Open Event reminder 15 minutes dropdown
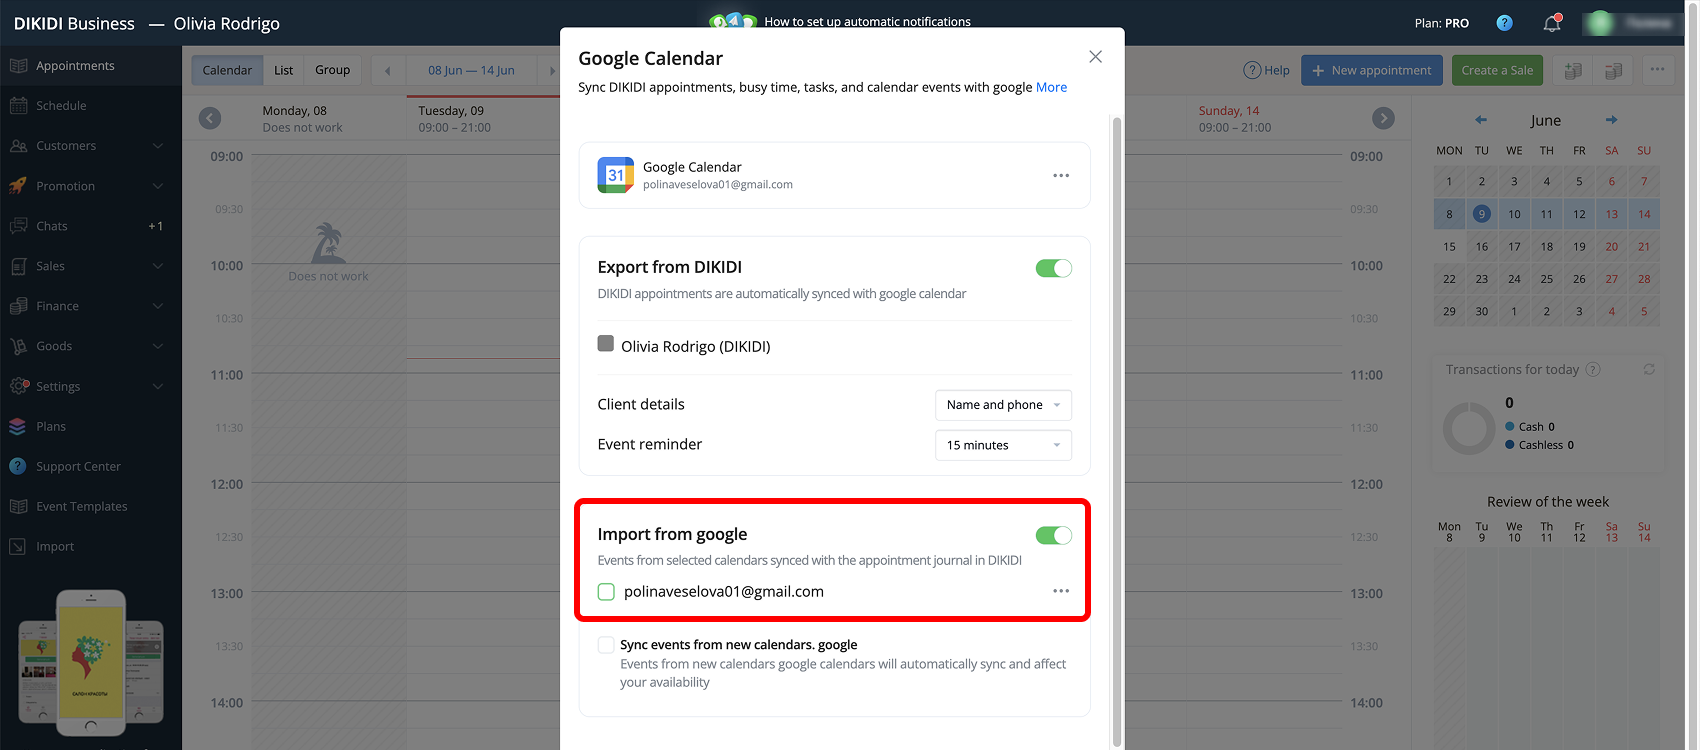Screen dimensions: 1700x750 1003,445
